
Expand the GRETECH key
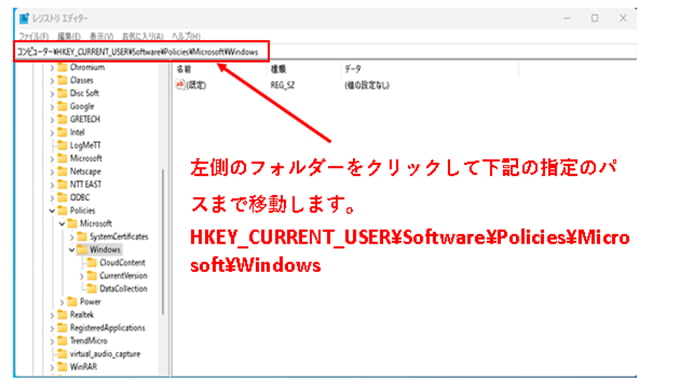52,120
